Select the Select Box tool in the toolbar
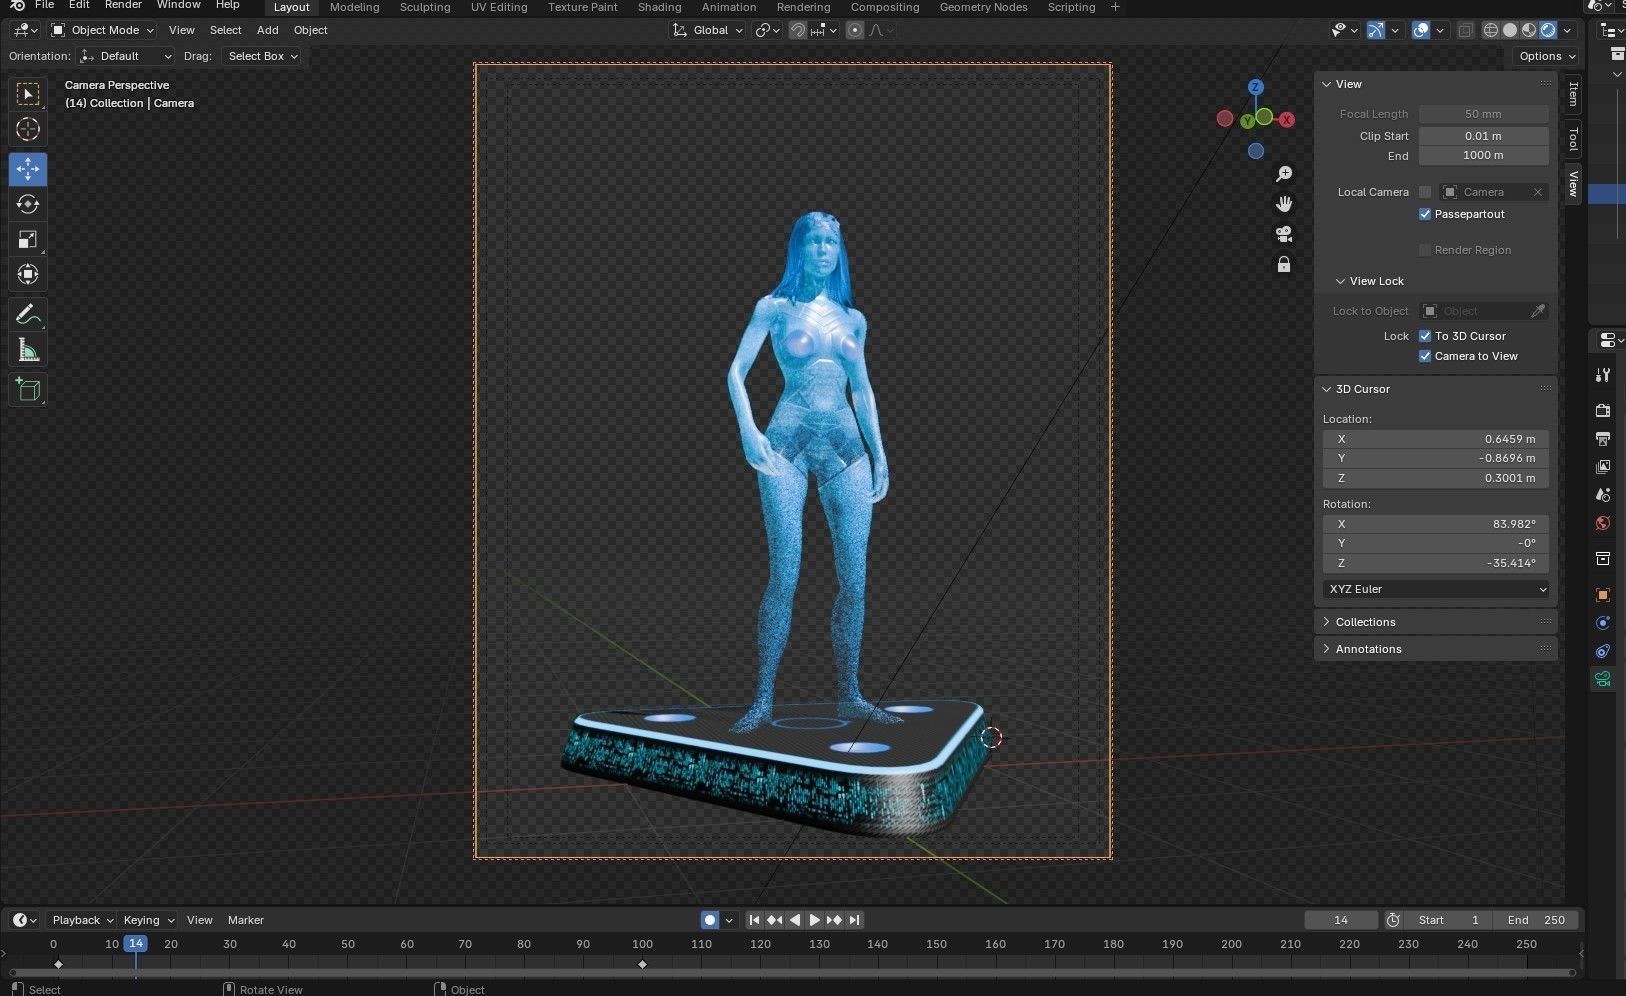 pyautogui.click(x=28, y=94)
